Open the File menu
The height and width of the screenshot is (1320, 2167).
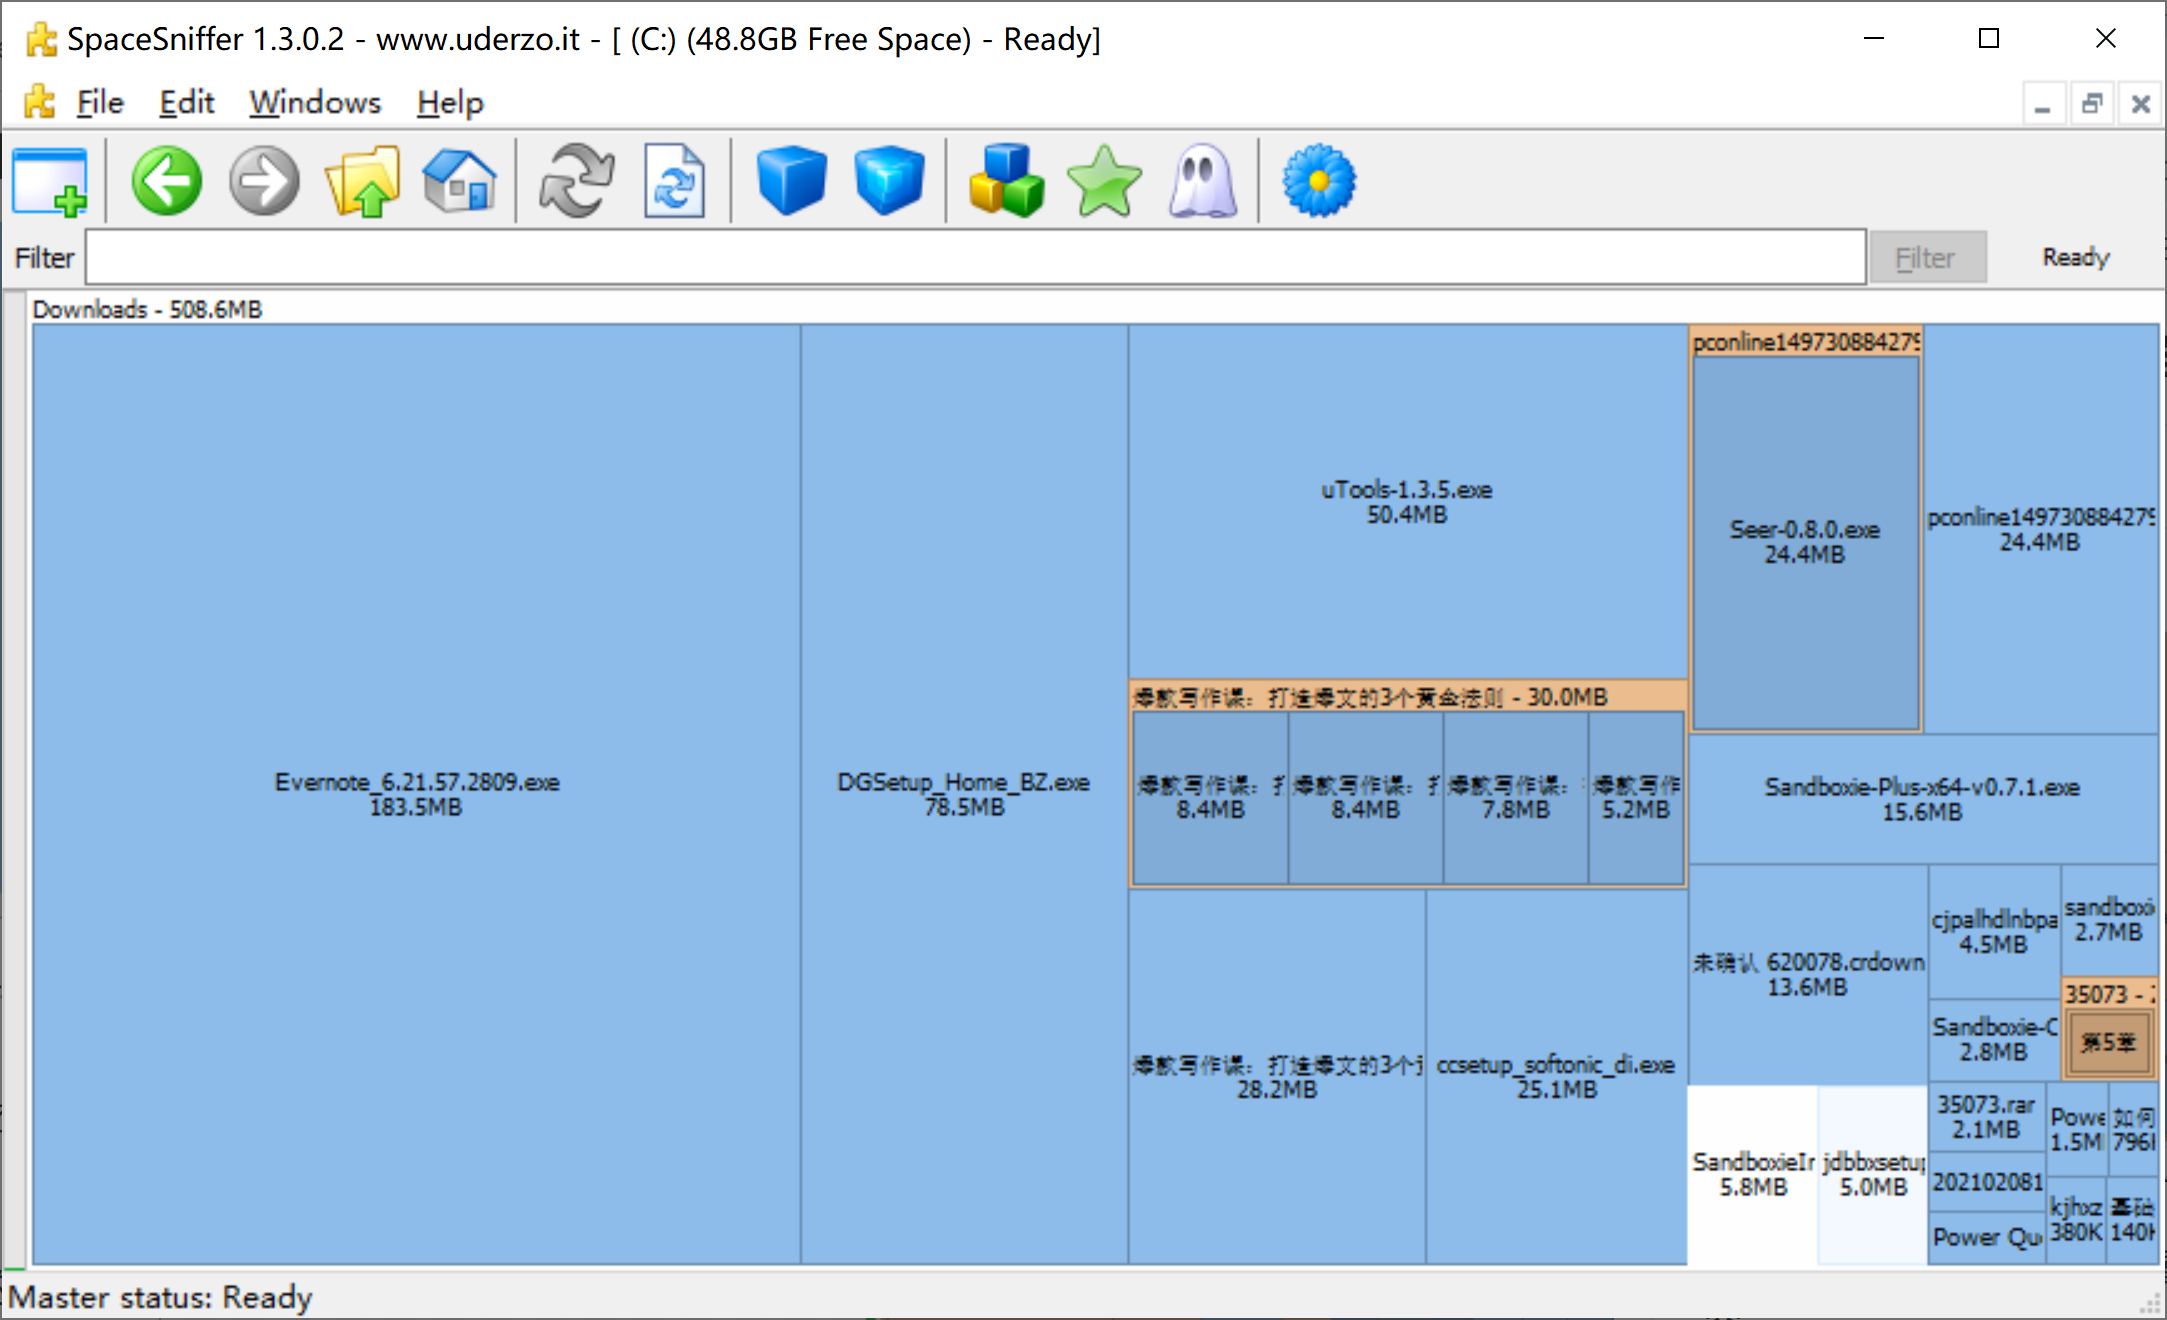100,102
